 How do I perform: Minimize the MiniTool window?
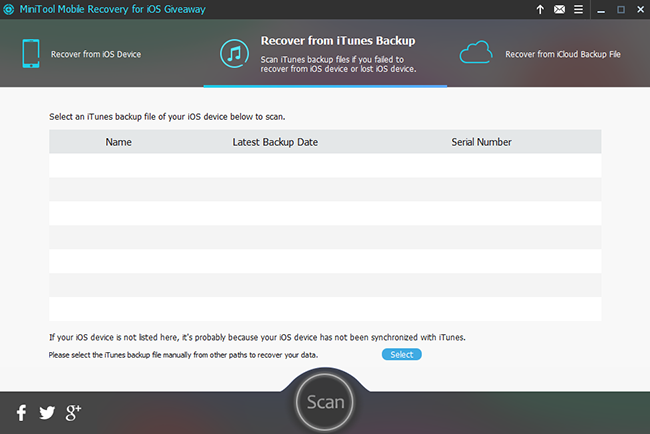pos(601,10)
